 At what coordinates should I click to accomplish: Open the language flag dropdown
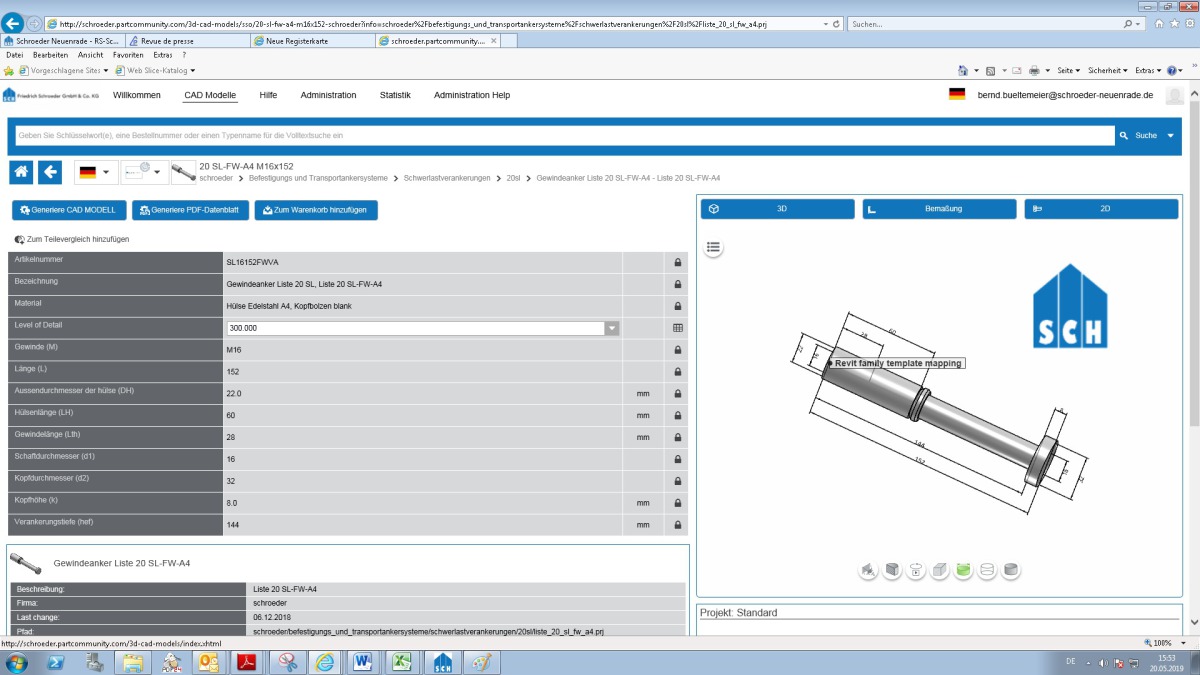[x=95, y=172]
